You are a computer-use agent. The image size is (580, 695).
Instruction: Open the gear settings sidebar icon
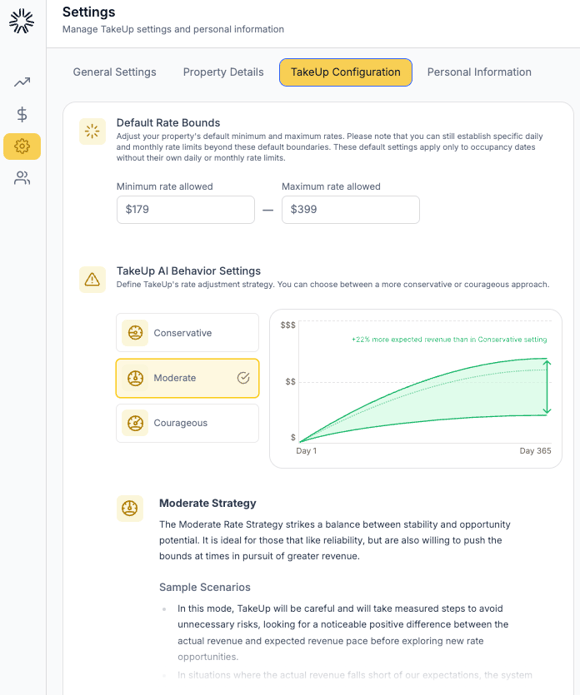tap(22, 146)
